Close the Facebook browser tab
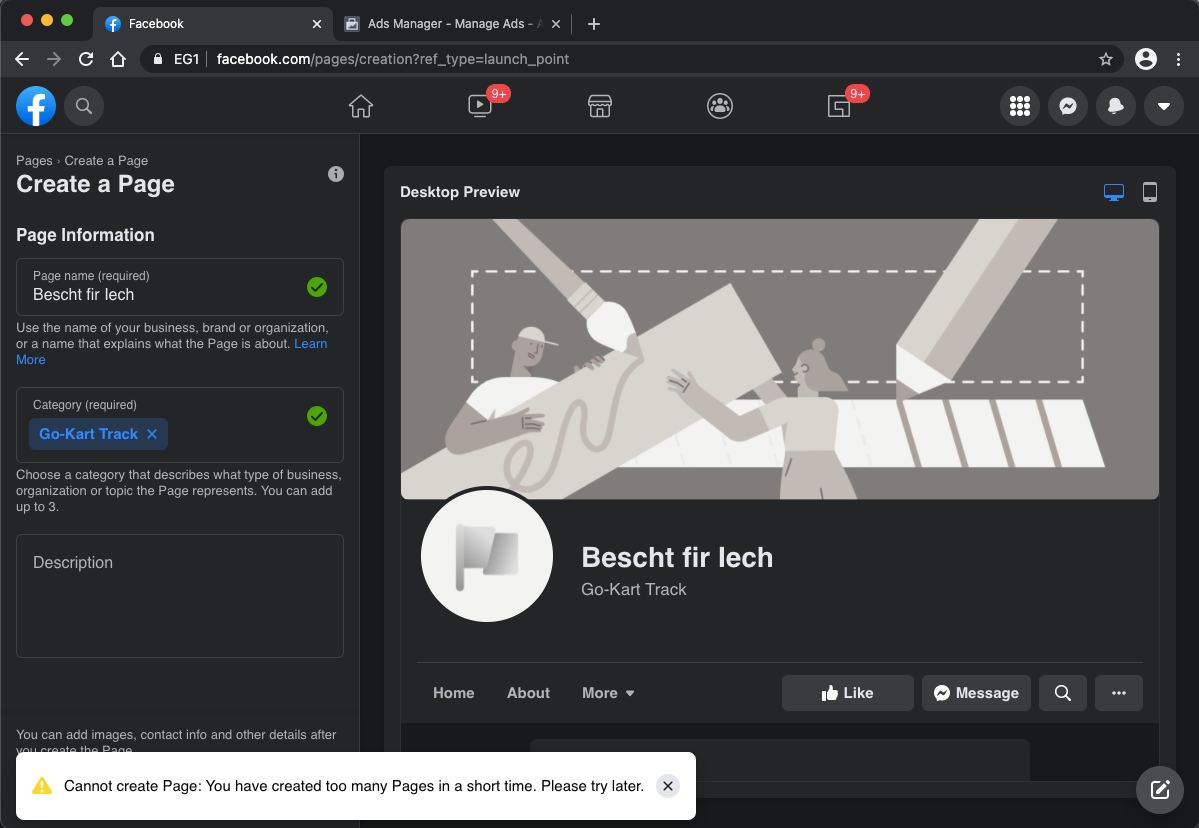Image resolution: width=1199 pixels, height=828 pixels. click(317, 24)
